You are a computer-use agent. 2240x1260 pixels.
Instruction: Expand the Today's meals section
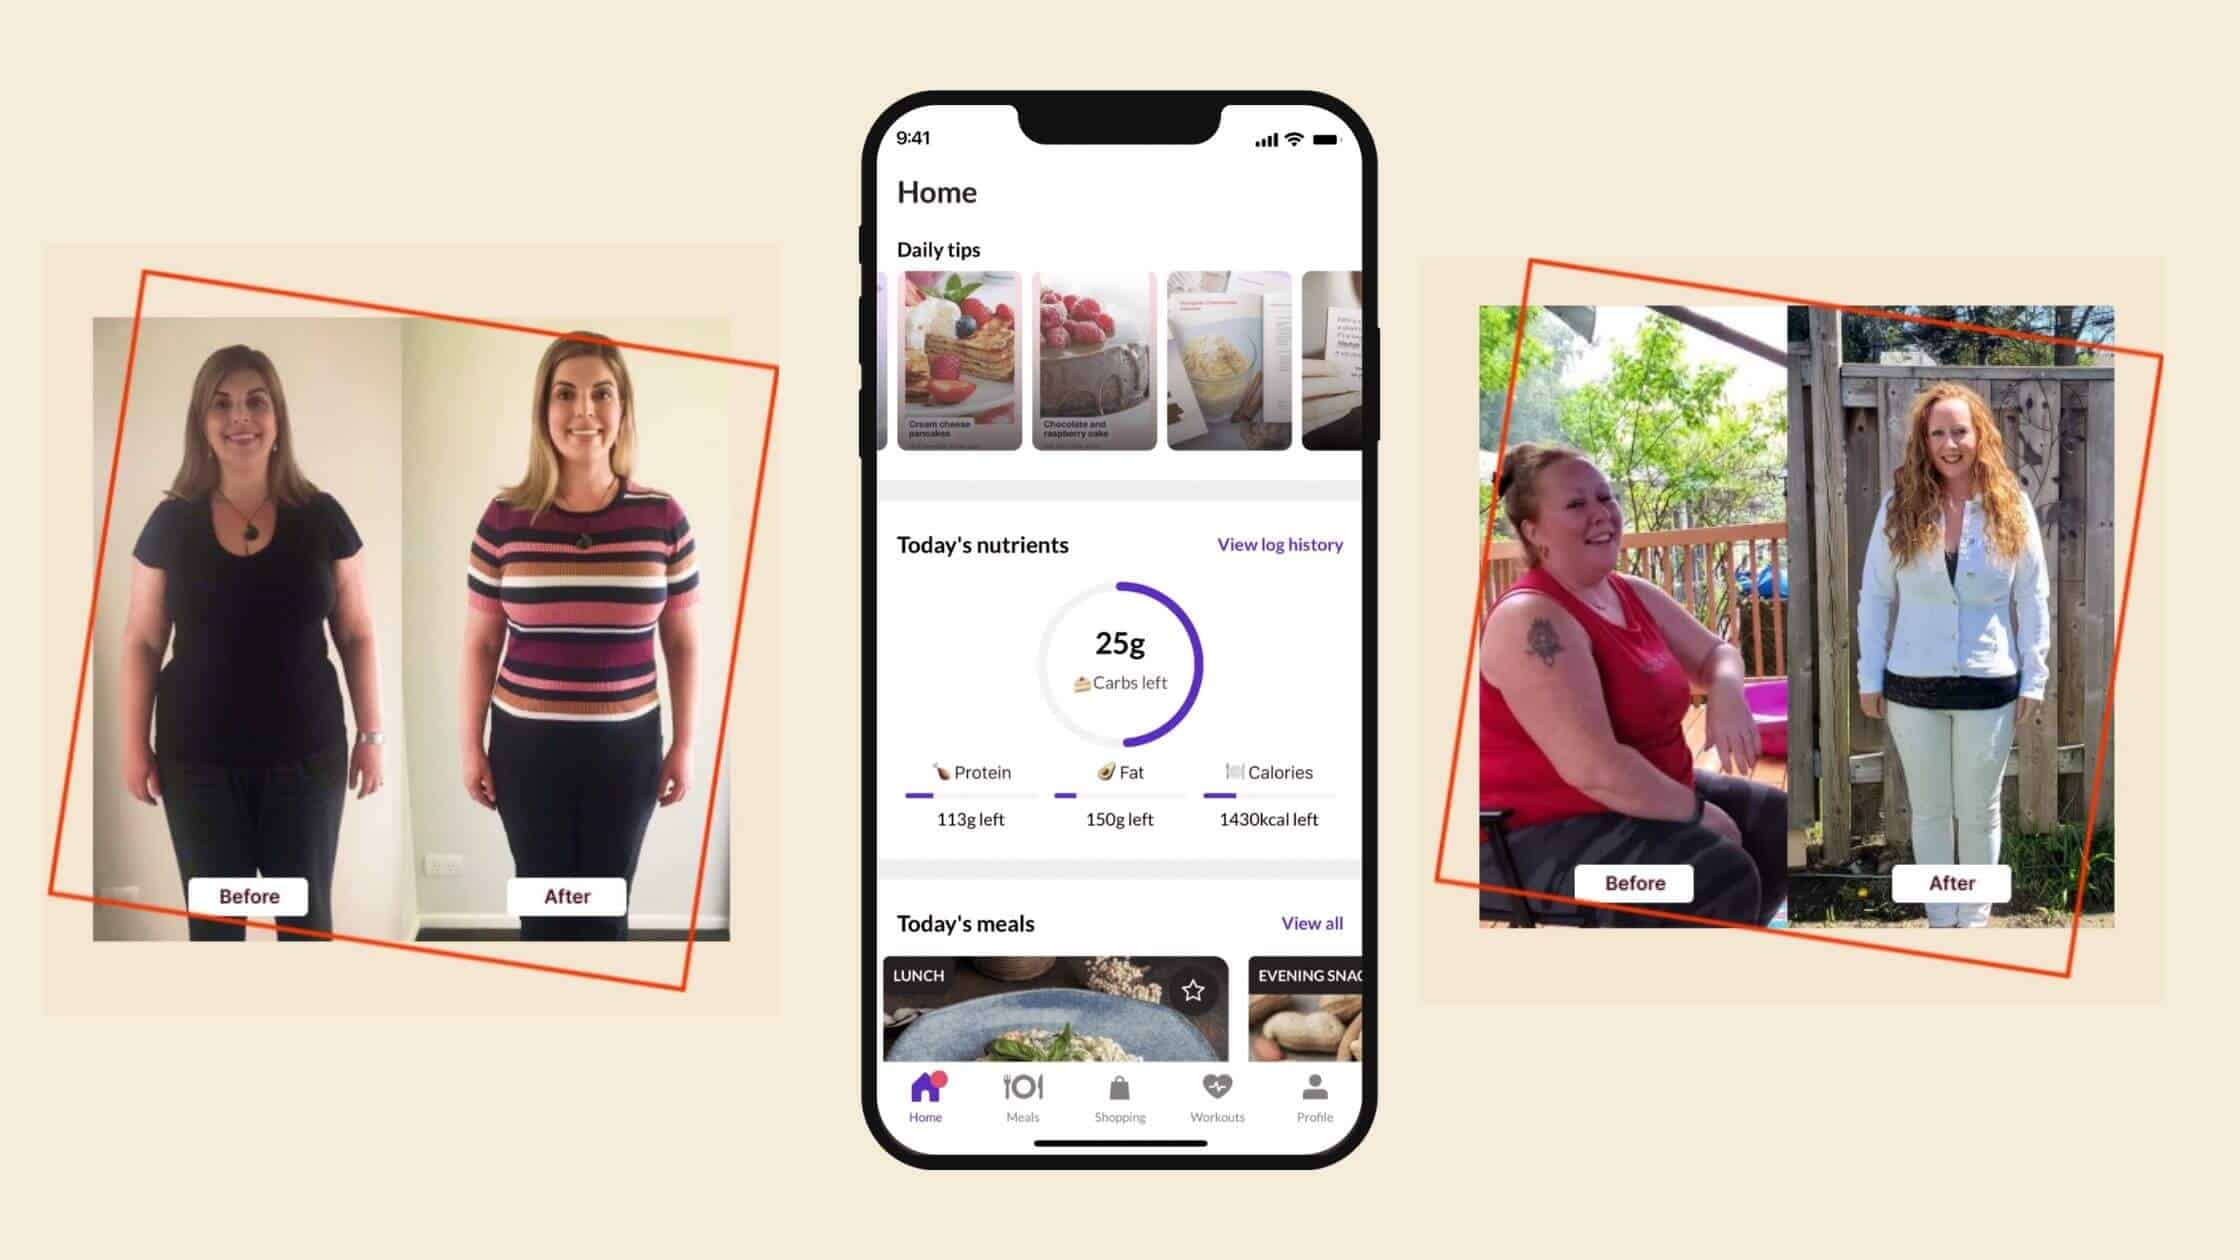pos(1311,923)
